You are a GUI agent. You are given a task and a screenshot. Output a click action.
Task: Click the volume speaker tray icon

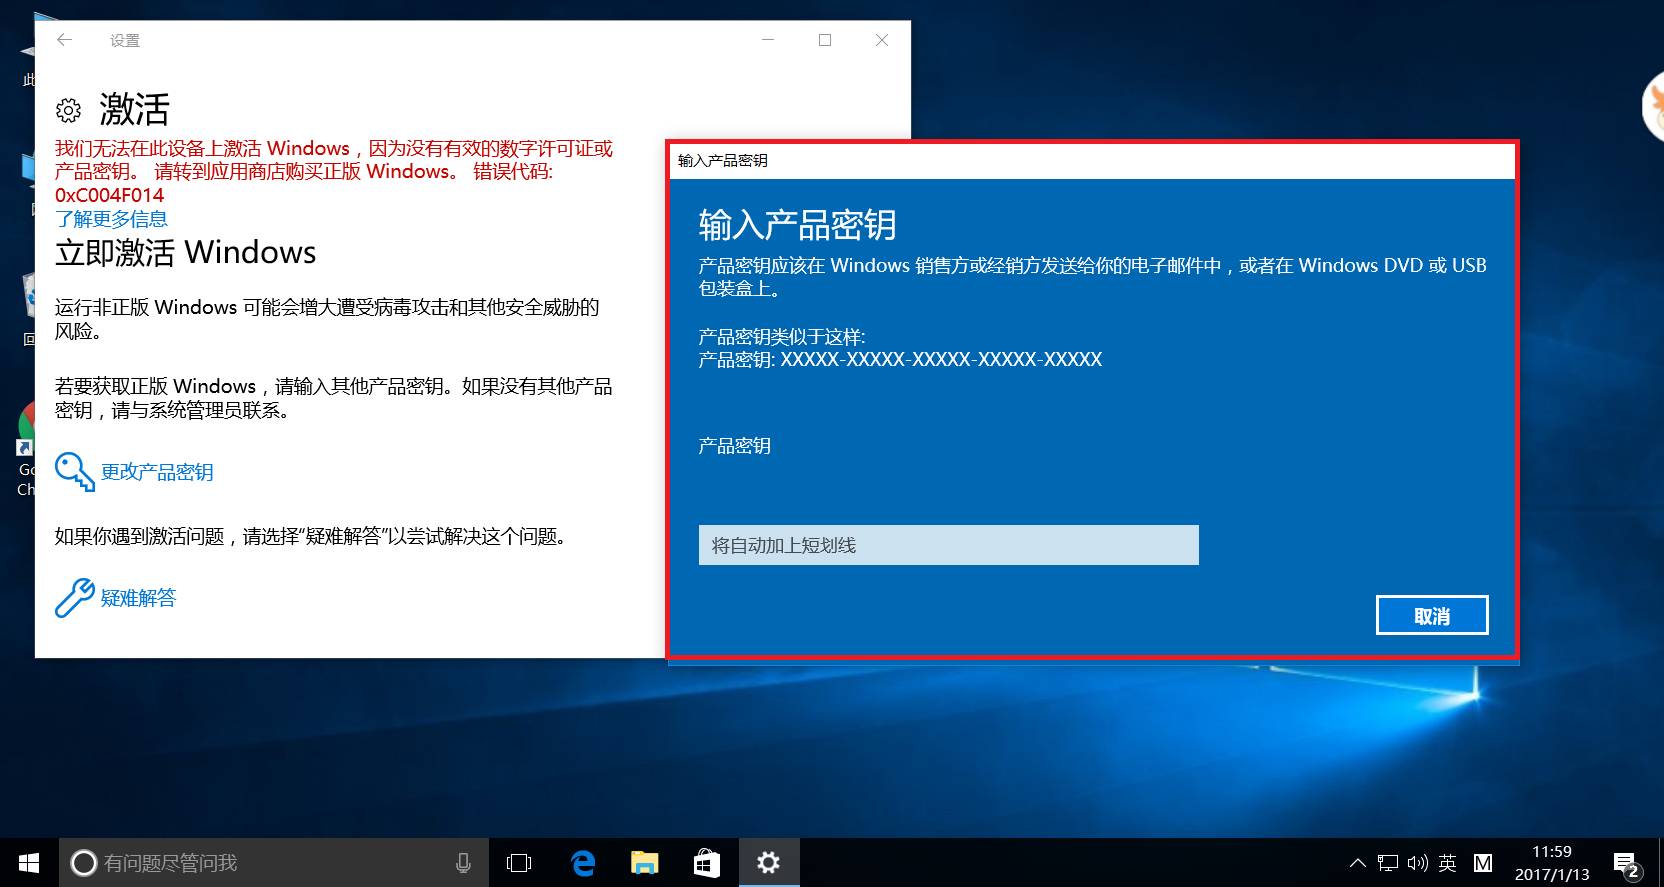pos(1417,863)
